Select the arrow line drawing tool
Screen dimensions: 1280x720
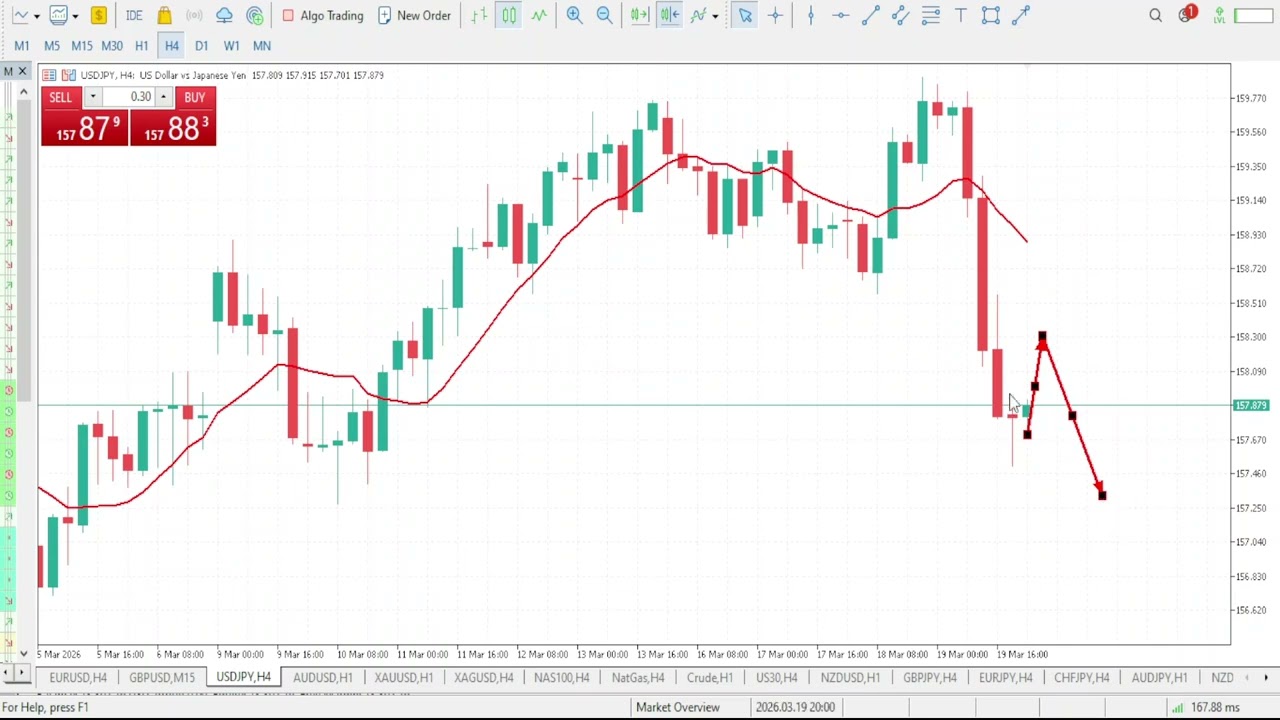pyautogui.click(x=1021, y=15)
